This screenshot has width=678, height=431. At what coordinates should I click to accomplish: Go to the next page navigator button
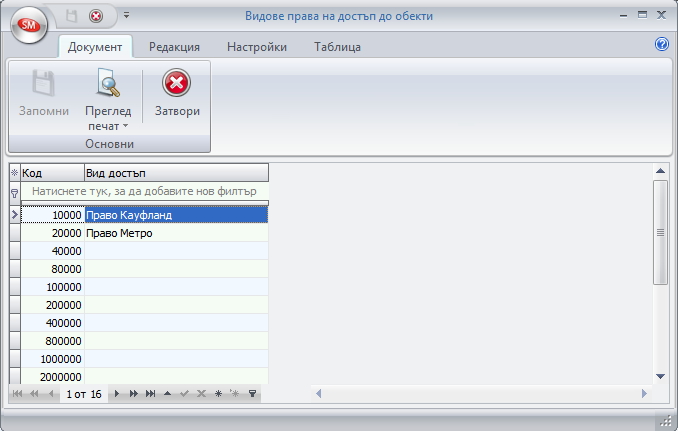pos(134,393)
